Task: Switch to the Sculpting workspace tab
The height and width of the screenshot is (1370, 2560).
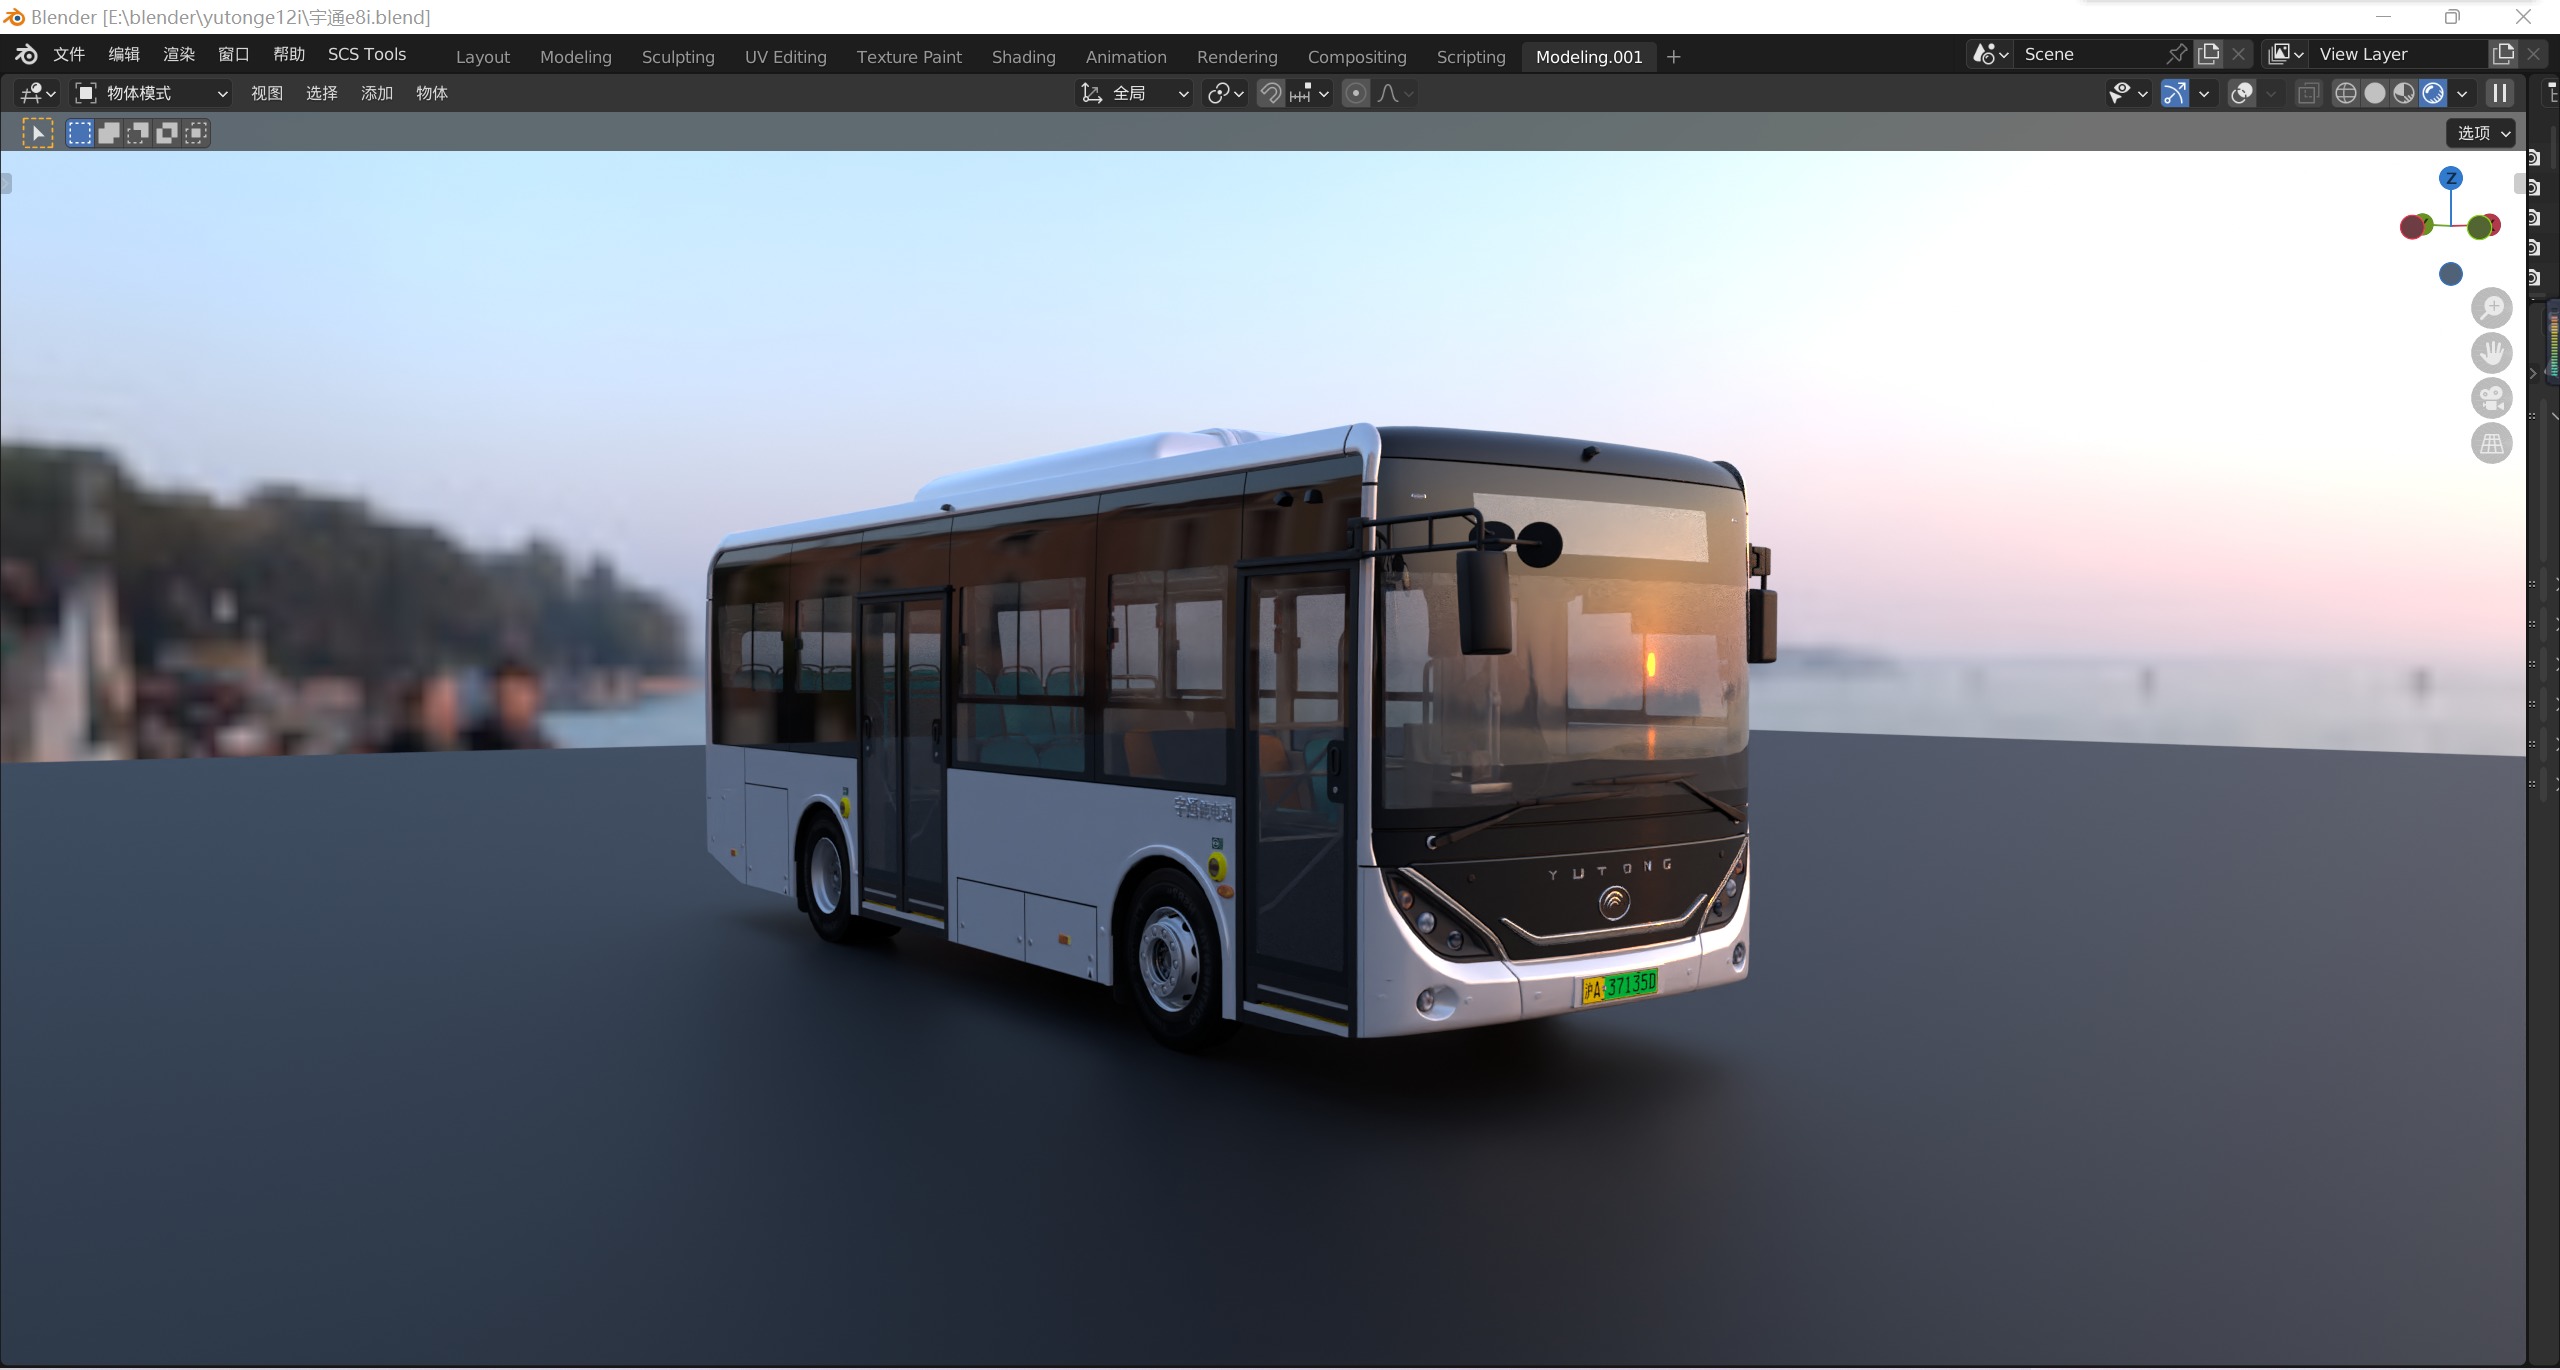Action: (678, 57)
